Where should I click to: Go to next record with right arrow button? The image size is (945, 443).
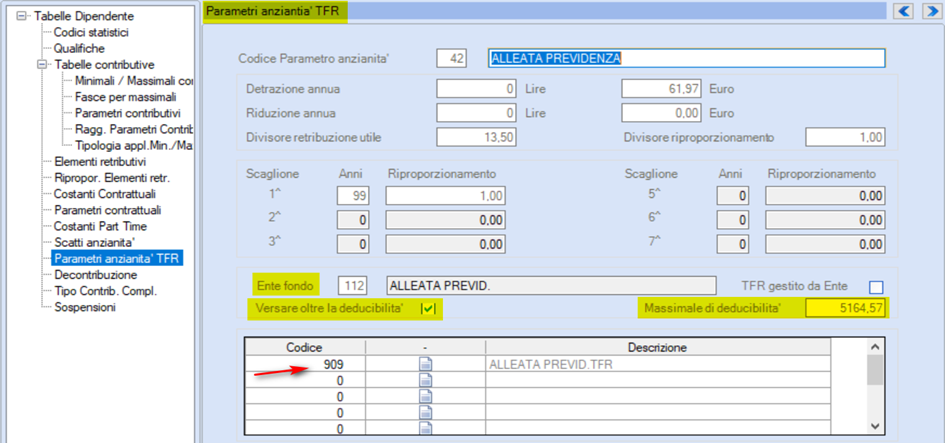click(x=932, y=11)
